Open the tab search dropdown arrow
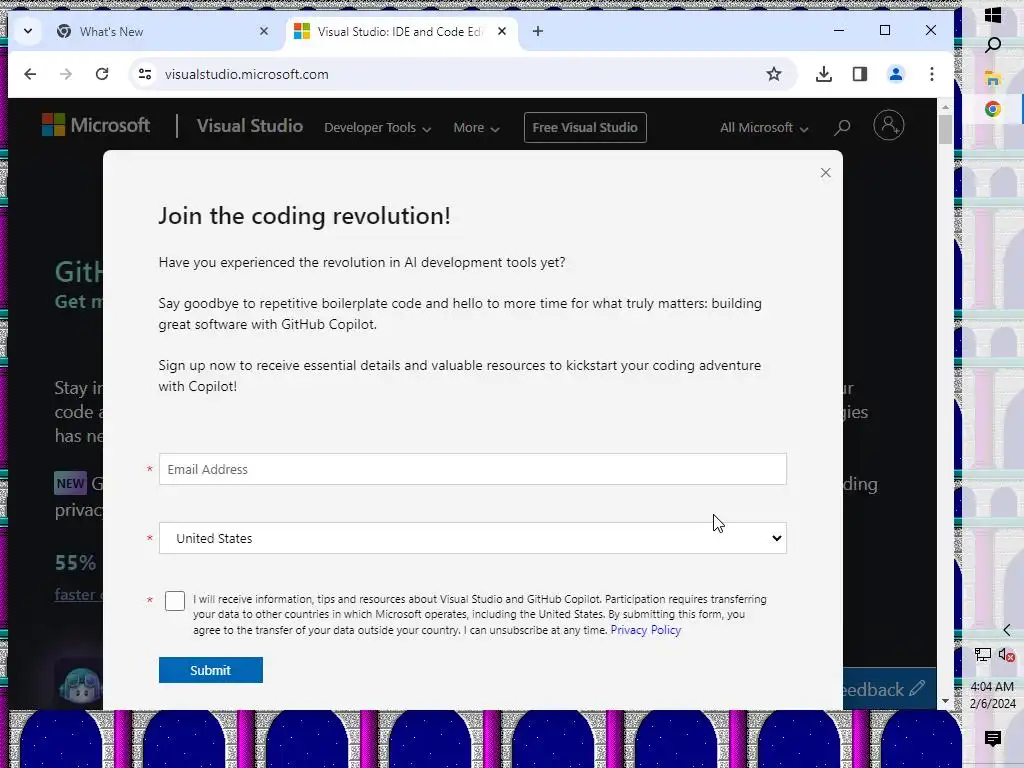The height and width of the screenshot is (768, 1024). [x=27, y=31]
